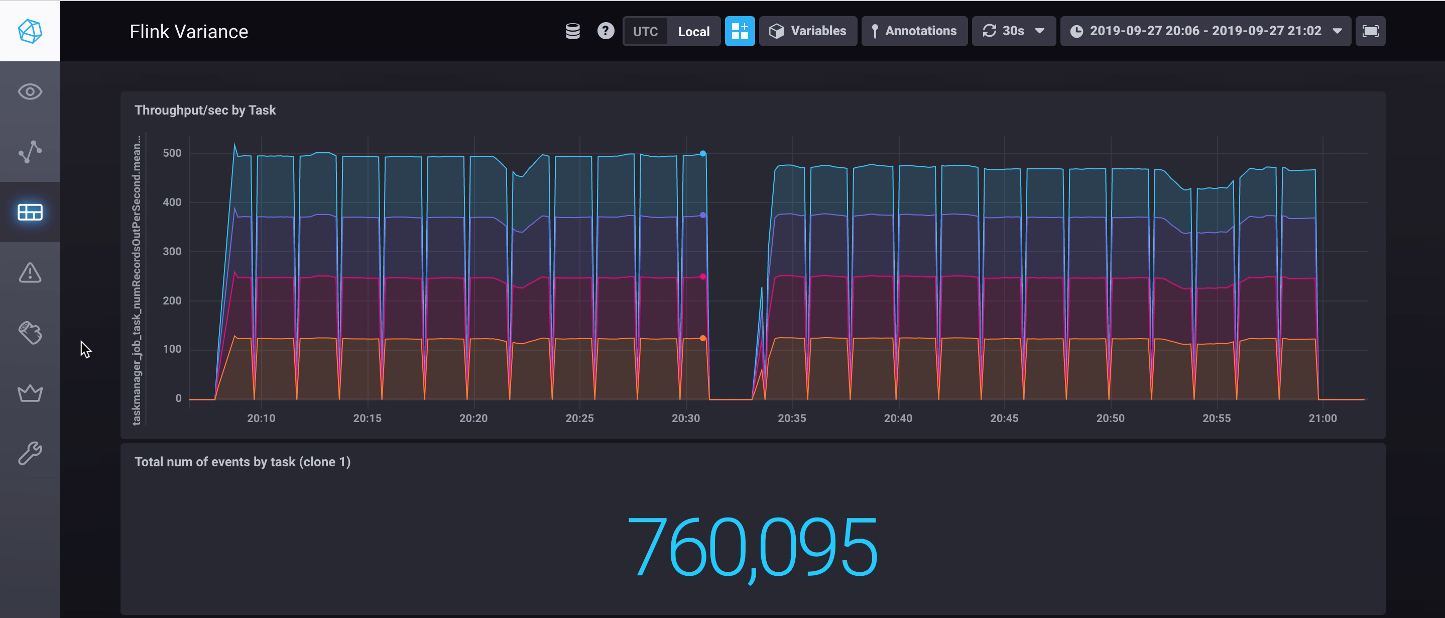The width and height of the screenshot is (1445, 618).
Task: Open the InfluxData logo home icon
Action: pyautogui.click(x=30, y=31)
